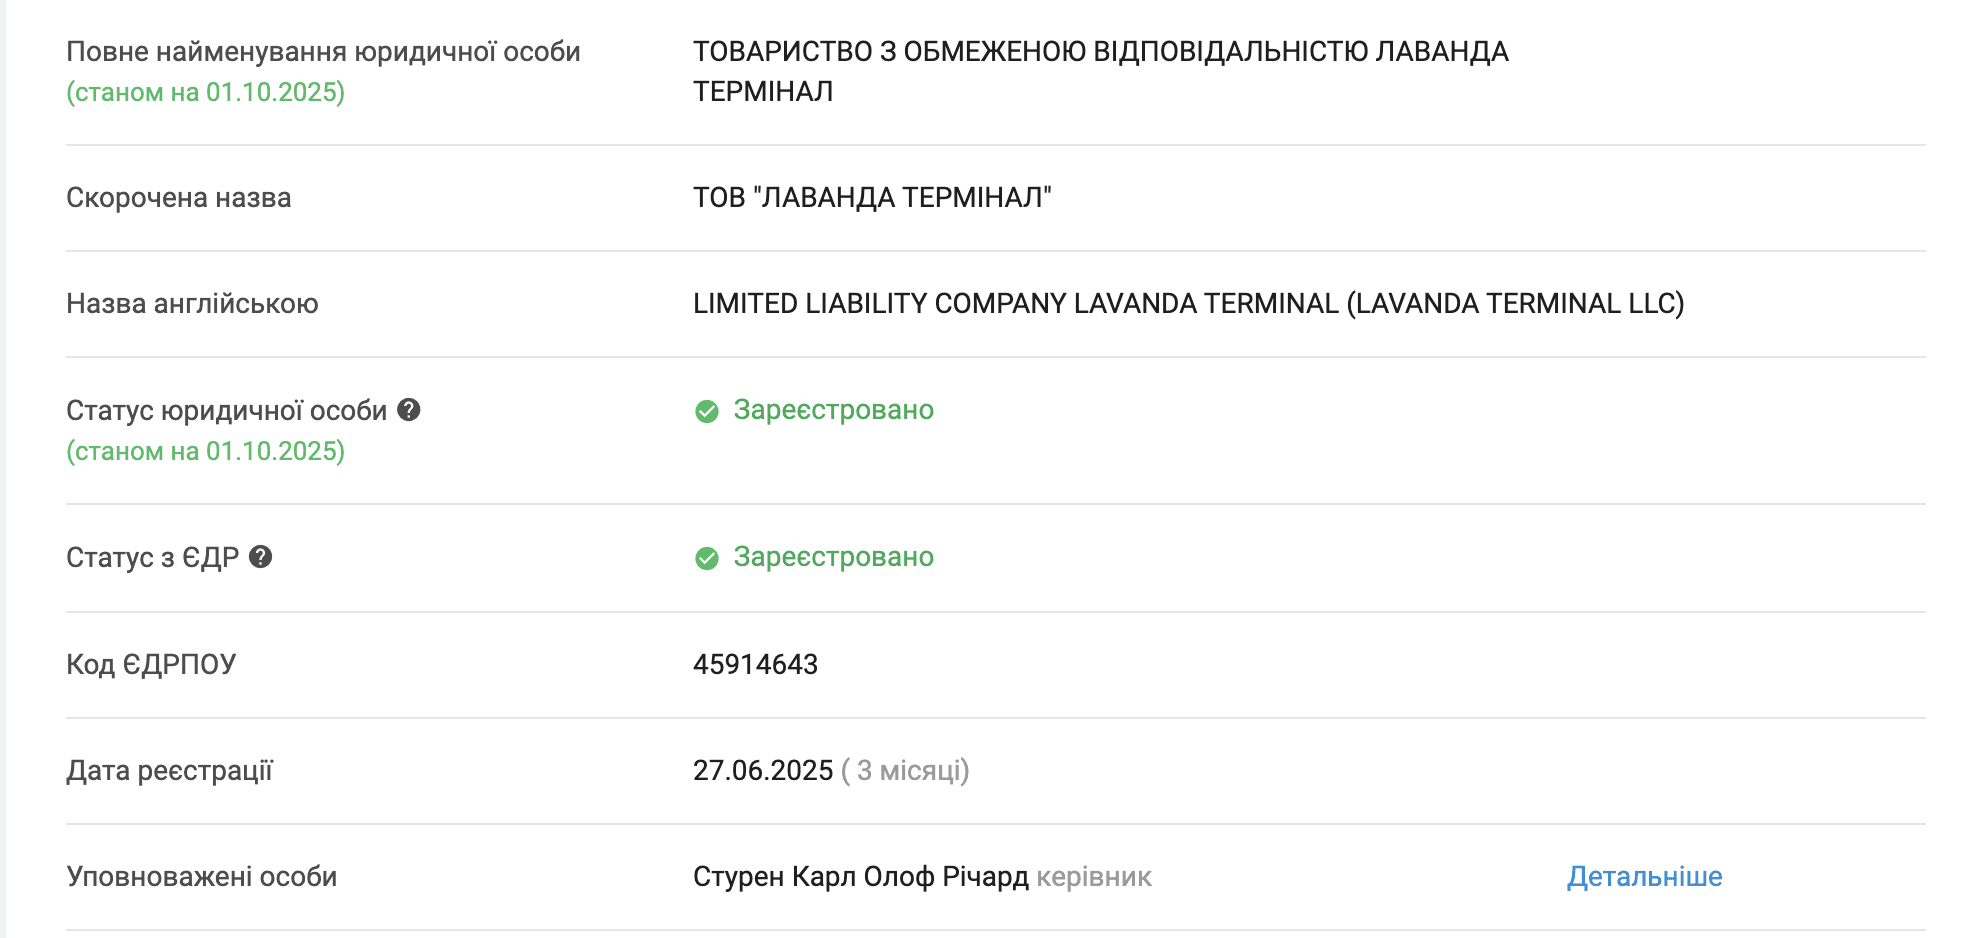
Task: Click the Зареєстровано legal entity status text
Action: click(833, 410)
